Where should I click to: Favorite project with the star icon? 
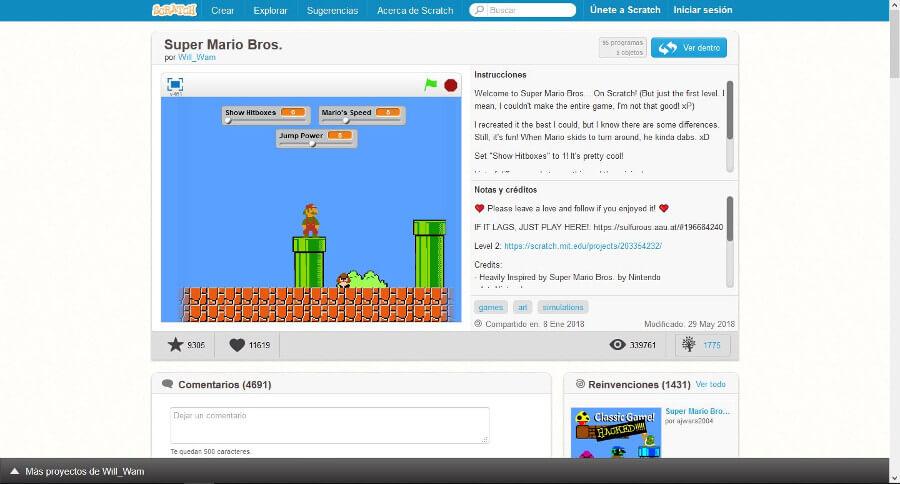click(x=175, y=344)
